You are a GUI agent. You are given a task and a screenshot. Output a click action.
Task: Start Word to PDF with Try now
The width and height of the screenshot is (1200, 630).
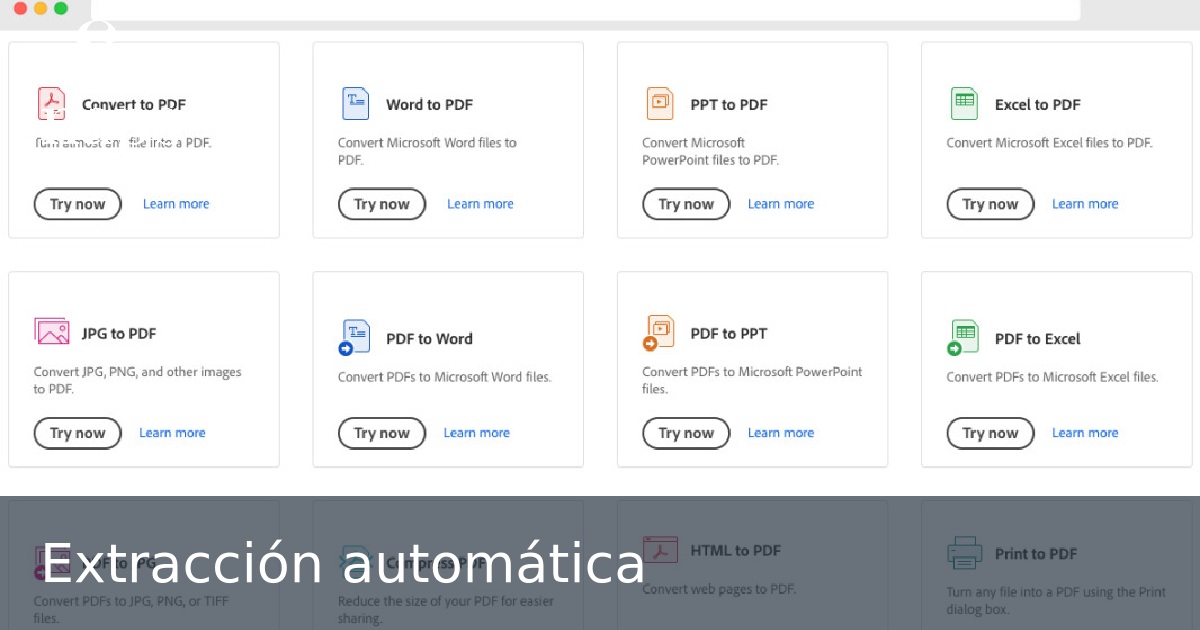(382, 204)
